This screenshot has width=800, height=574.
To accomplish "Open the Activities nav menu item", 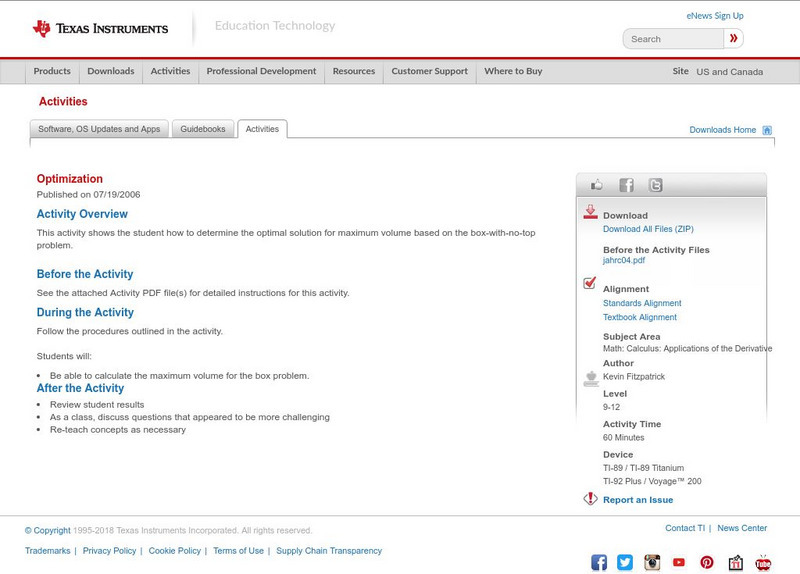I will [170, 71].
